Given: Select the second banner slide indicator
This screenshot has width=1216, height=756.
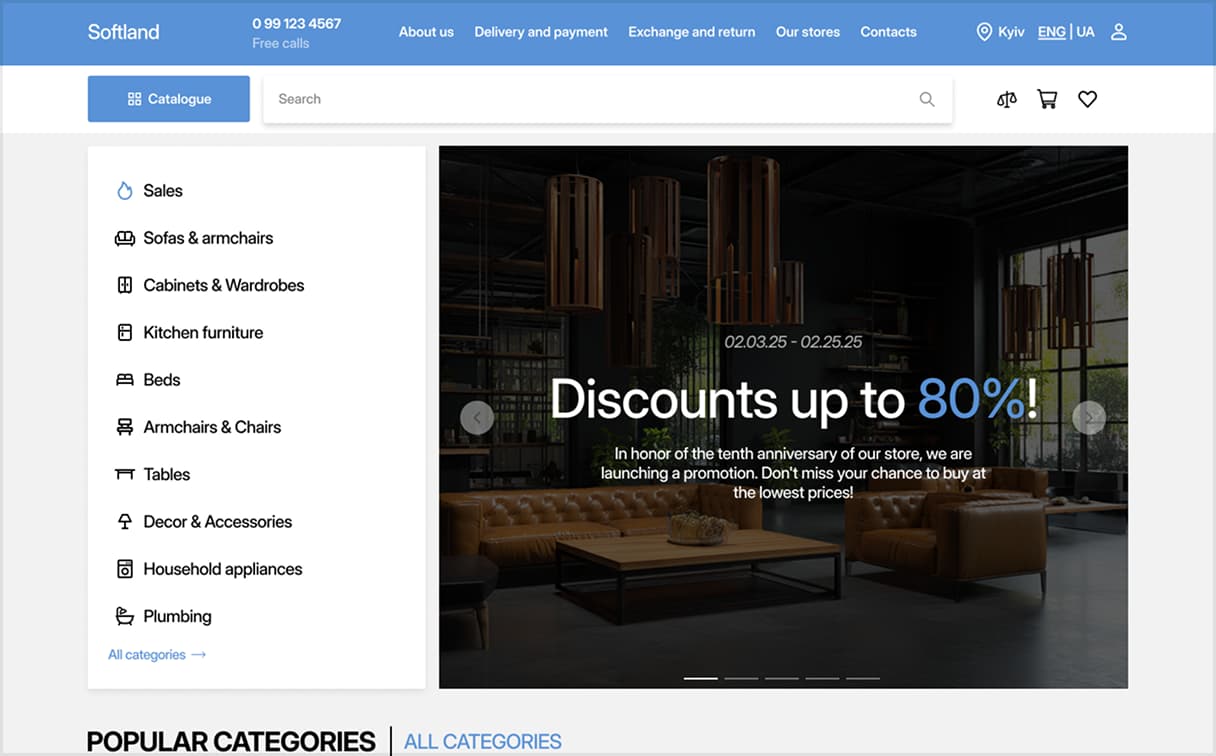Looking at the screenshot, I should [741, 678].
